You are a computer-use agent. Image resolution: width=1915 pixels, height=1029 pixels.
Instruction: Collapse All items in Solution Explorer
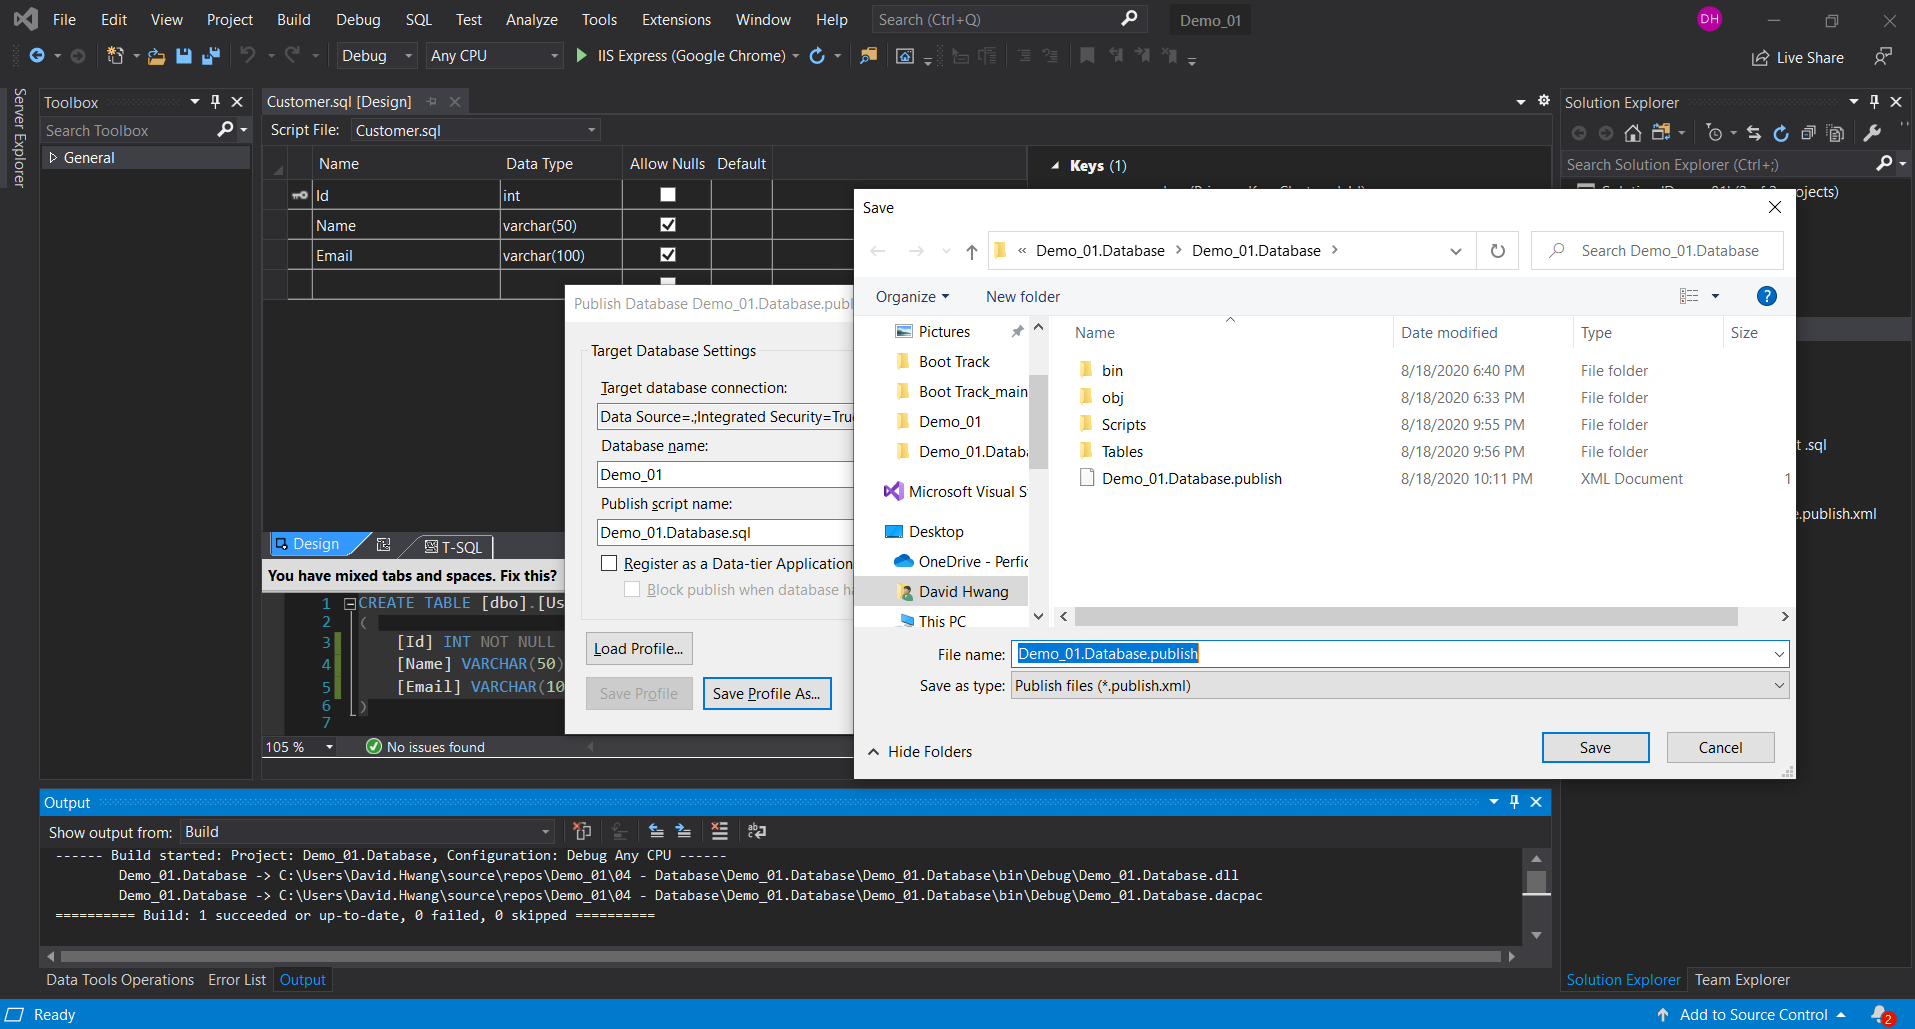(1810, 132)
